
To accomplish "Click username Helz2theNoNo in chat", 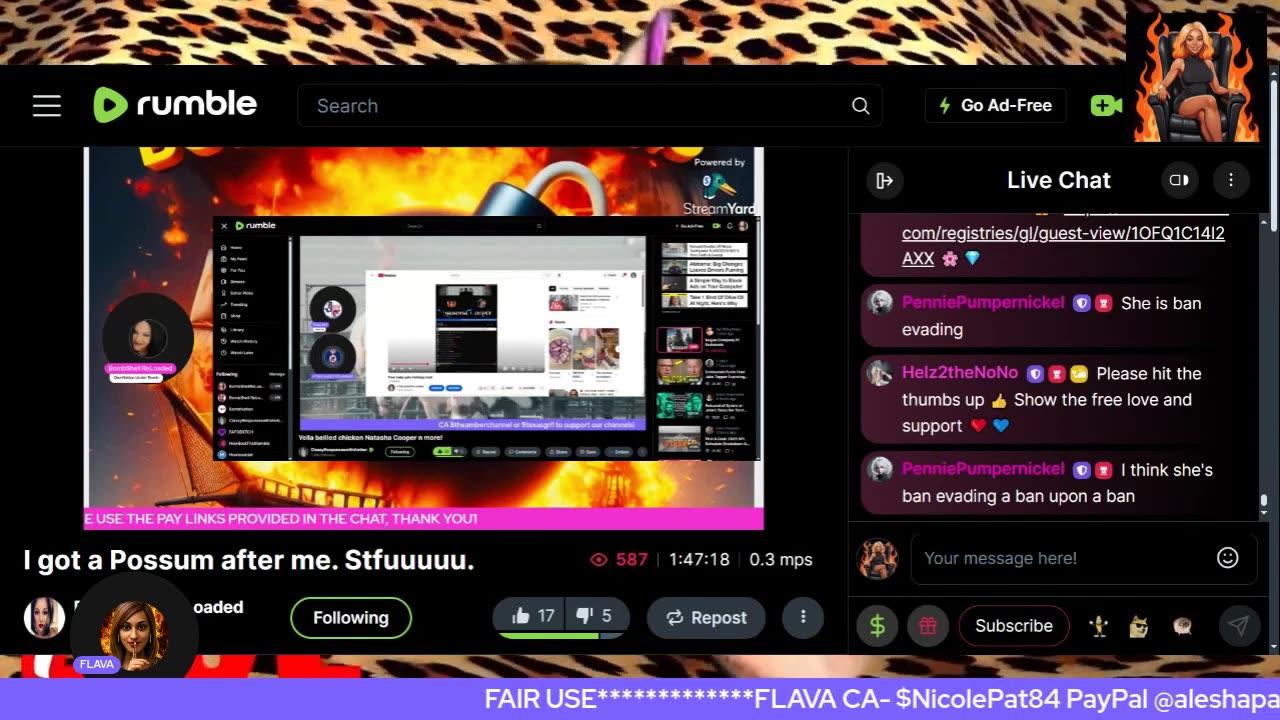I will [x=960, y=372].
